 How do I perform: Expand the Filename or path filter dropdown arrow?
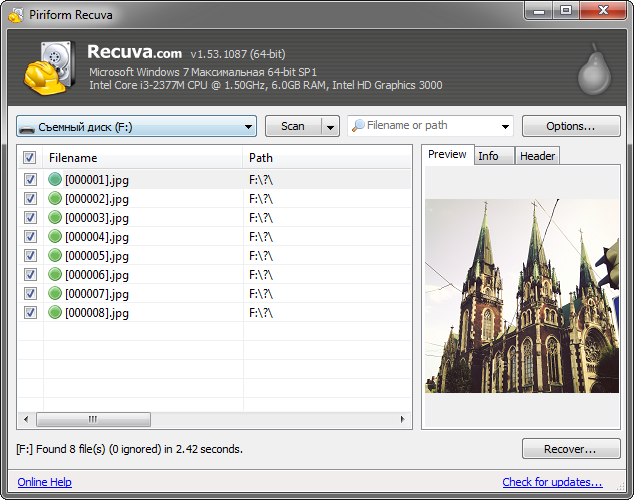pos(505,127)
